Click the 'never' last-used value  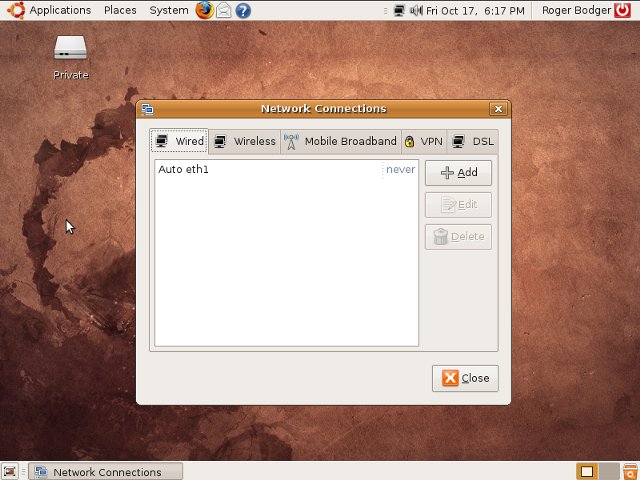[x=400, y=169]
